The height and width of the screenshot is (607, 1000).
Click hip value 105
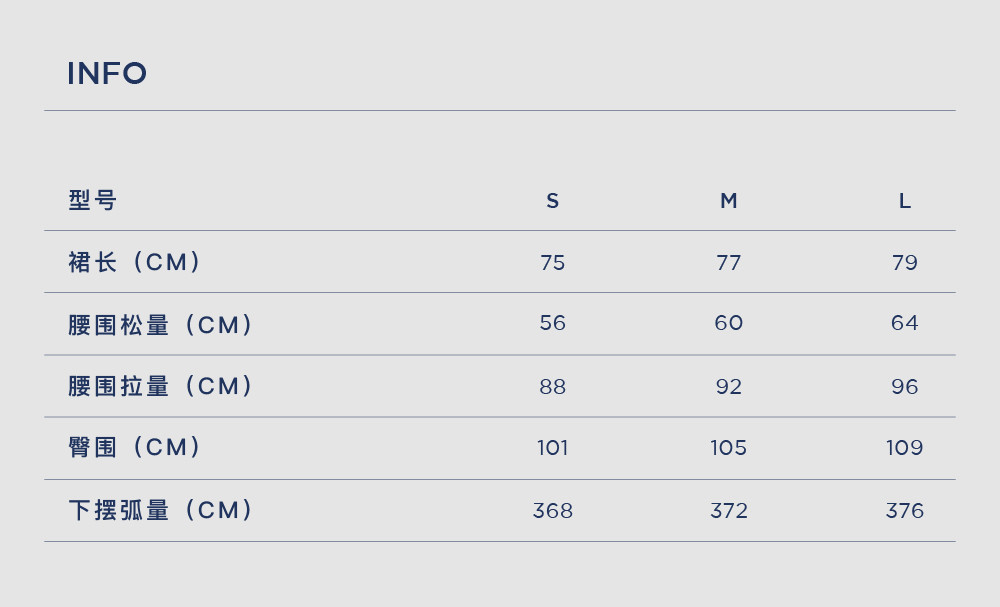tap(729, 448)
